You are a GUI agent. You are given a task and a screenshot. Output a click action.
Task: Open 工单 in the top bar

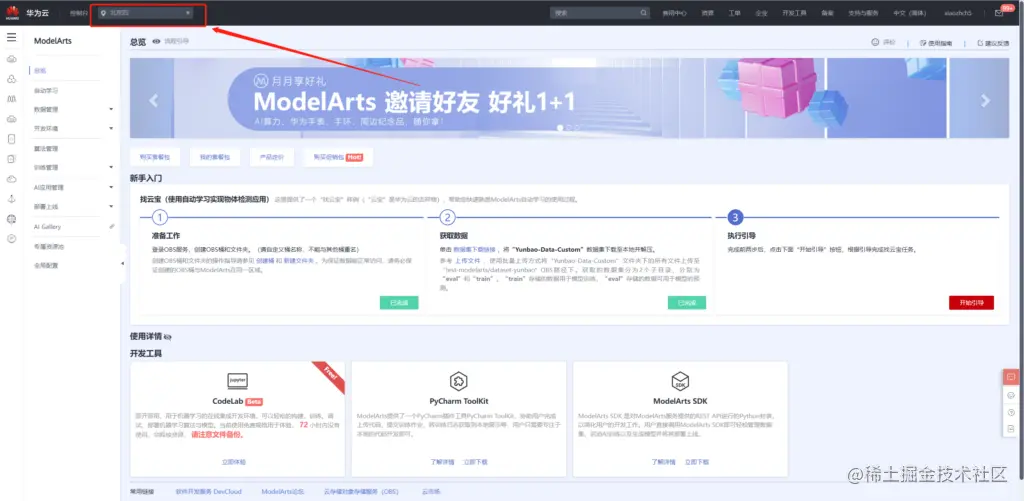[x=735, y=13]
